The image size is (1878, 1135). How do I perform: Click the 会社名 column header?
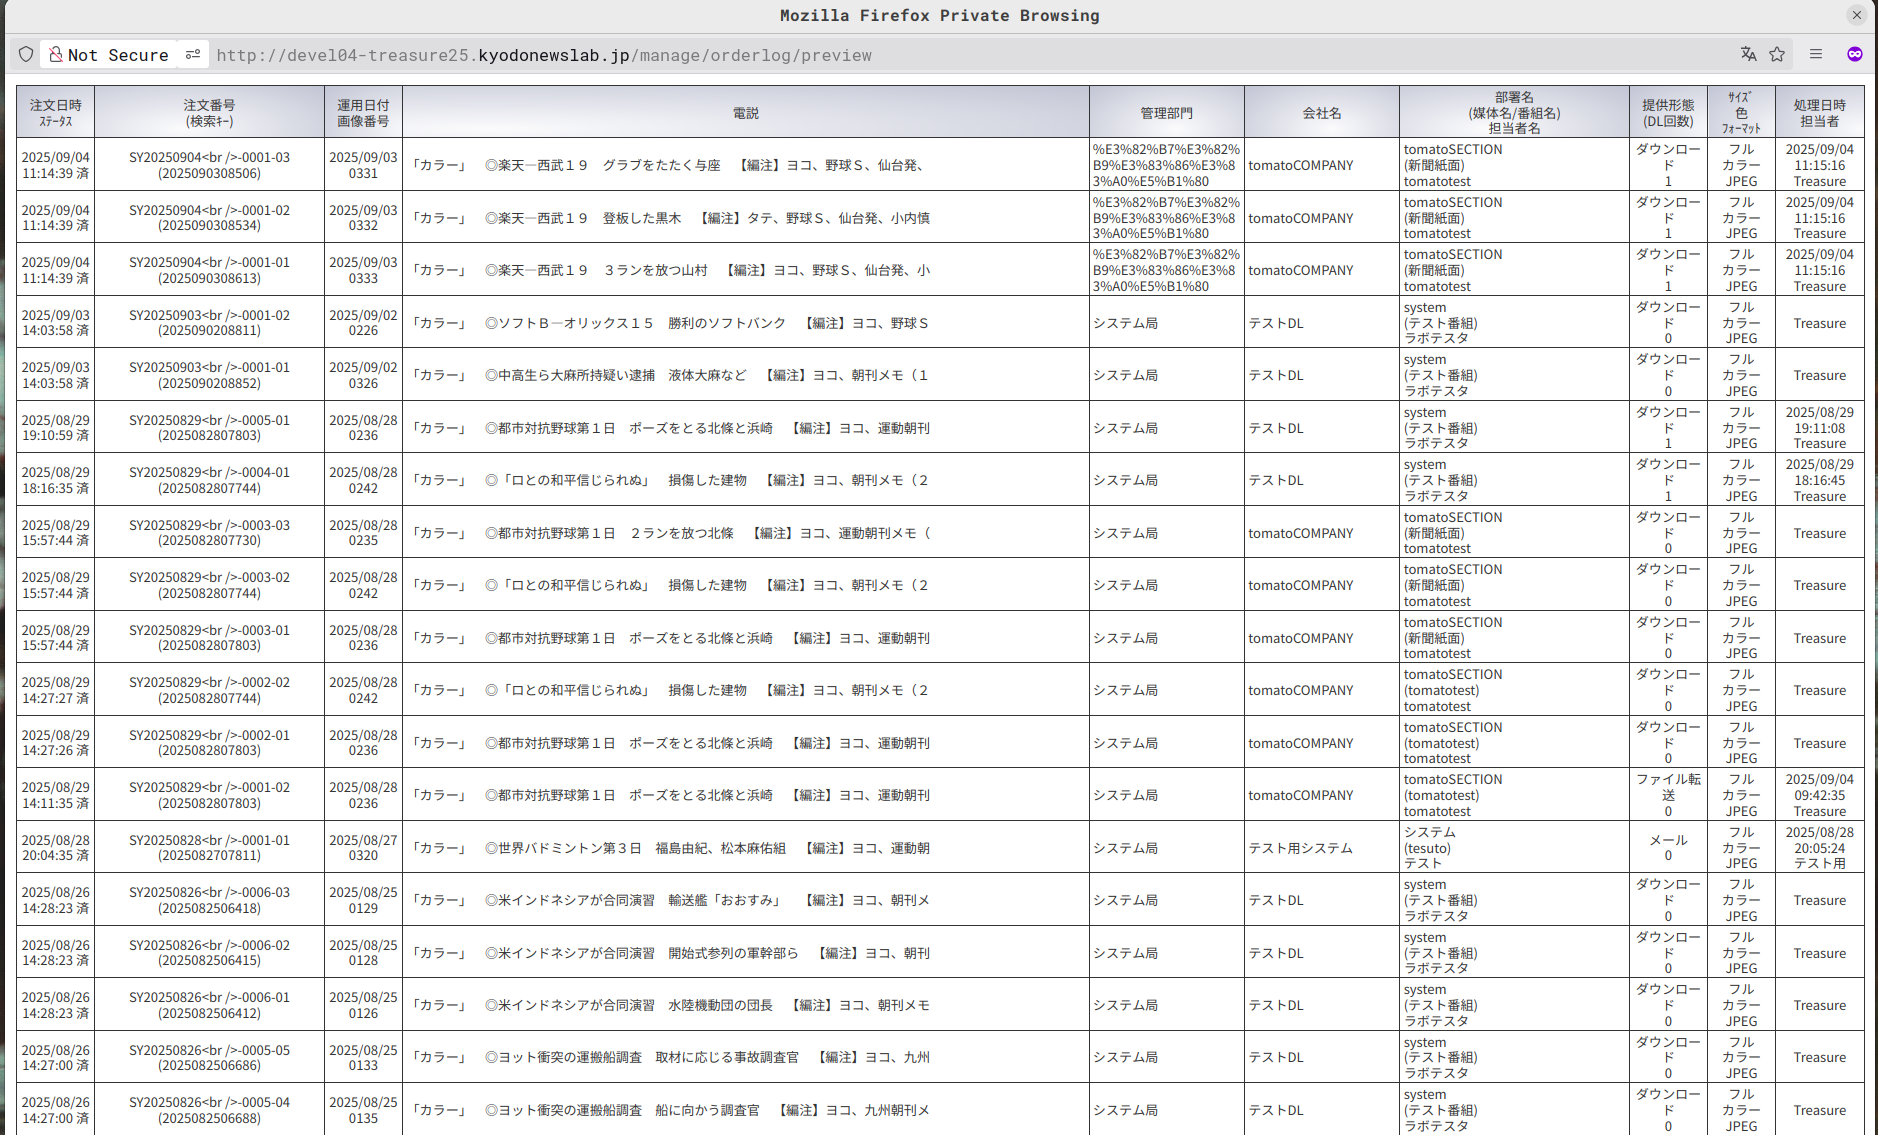pyautogui.click(x=1321, y=113)
